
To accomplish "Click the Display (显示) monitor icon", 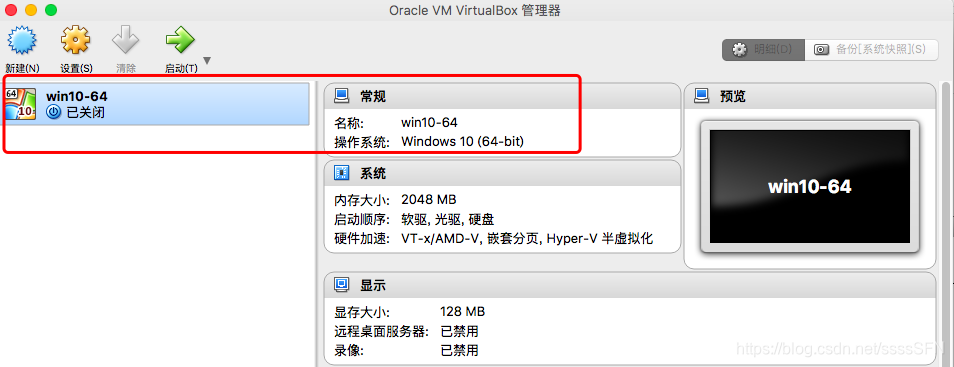I will coord(342,285).
